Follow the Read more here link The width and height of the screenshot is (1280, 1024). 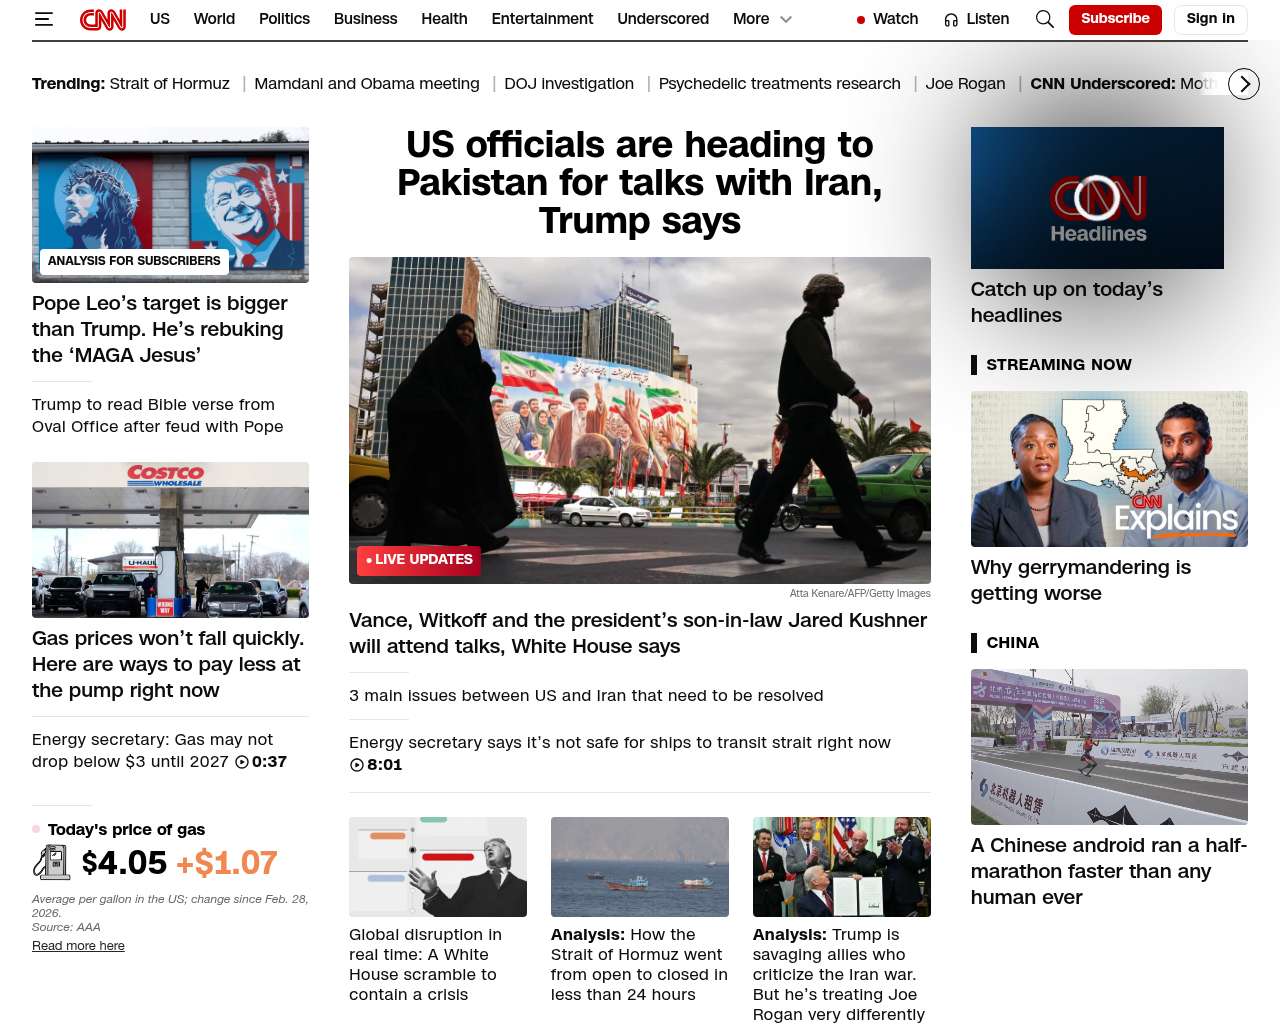78,946
